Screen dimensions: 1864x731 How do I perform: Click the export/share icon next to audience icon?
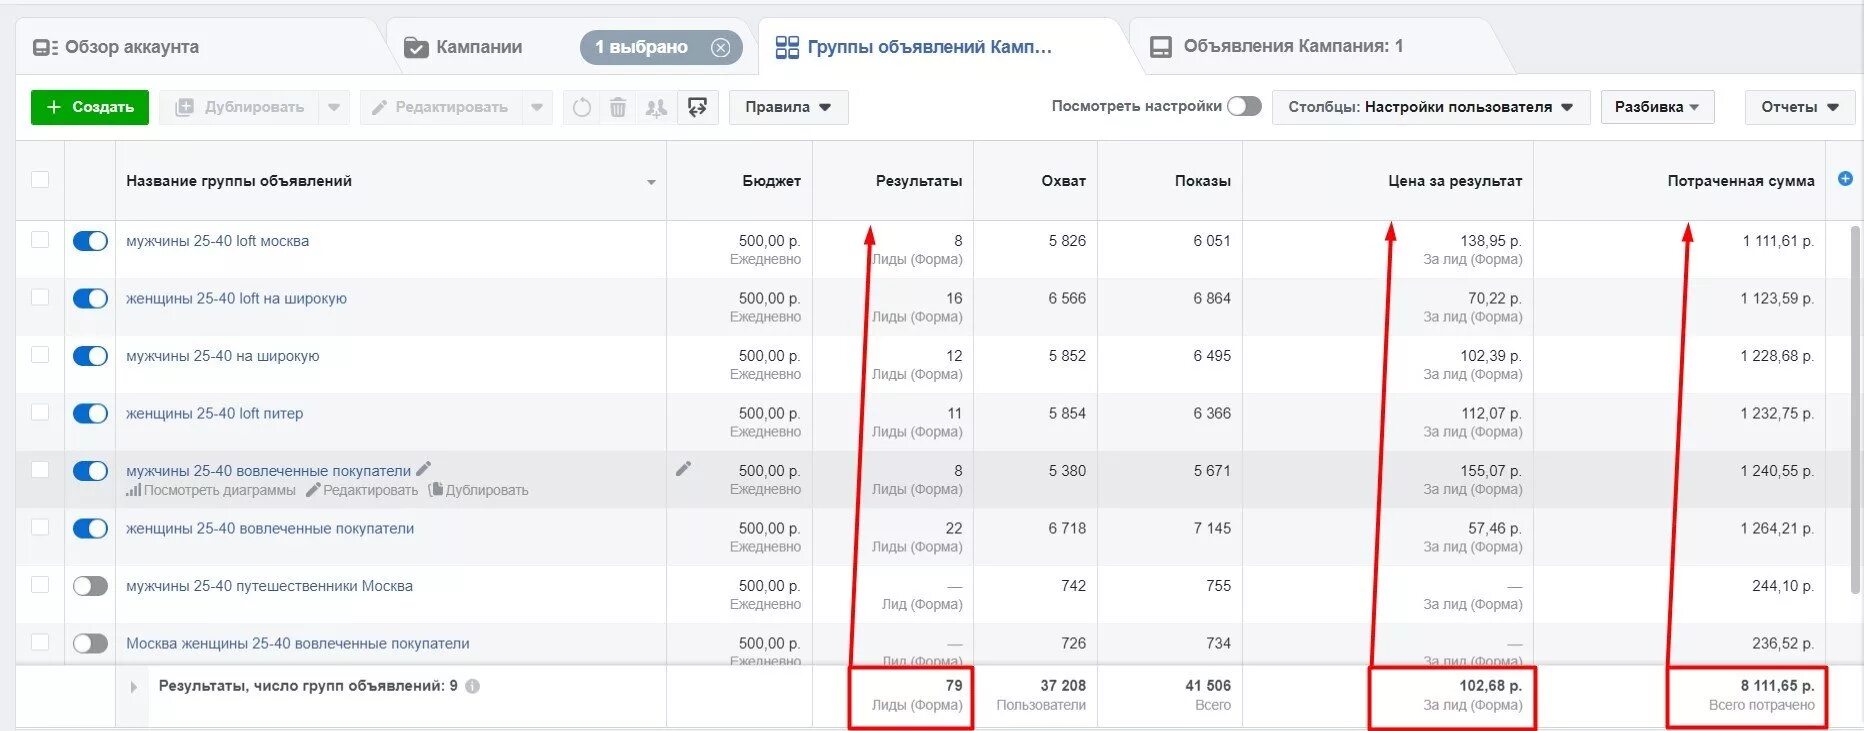pos(698,107)
